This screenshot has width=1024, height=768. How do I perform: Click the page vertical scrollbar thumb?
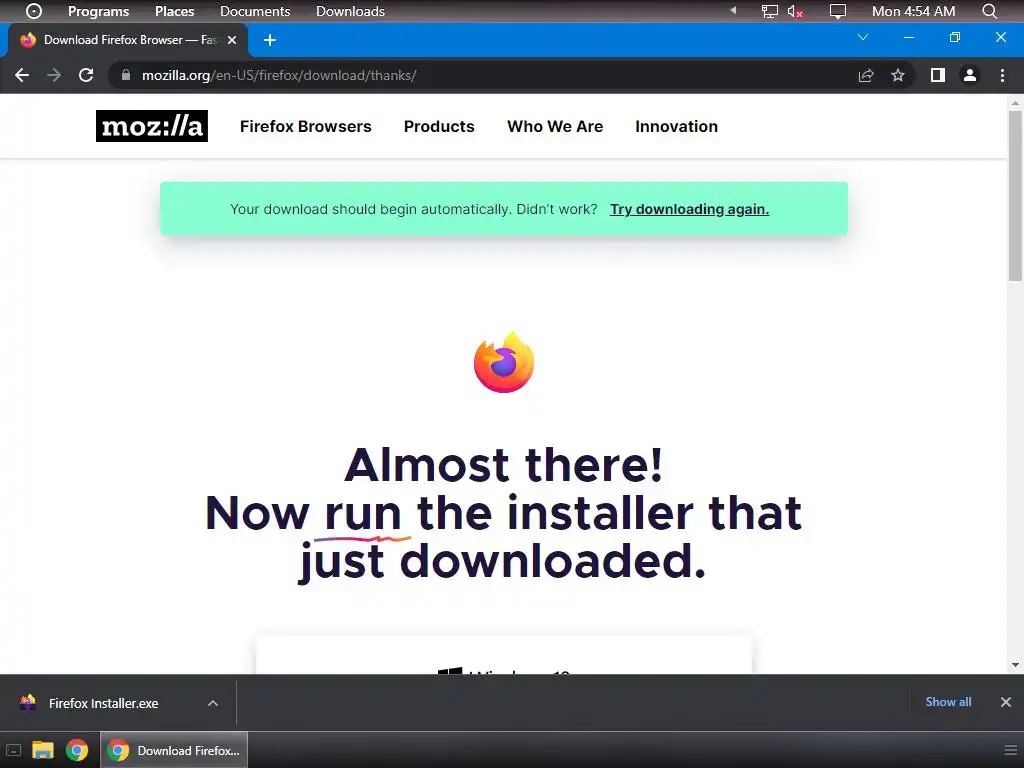pyautogui.click(x=1015, y=196)
